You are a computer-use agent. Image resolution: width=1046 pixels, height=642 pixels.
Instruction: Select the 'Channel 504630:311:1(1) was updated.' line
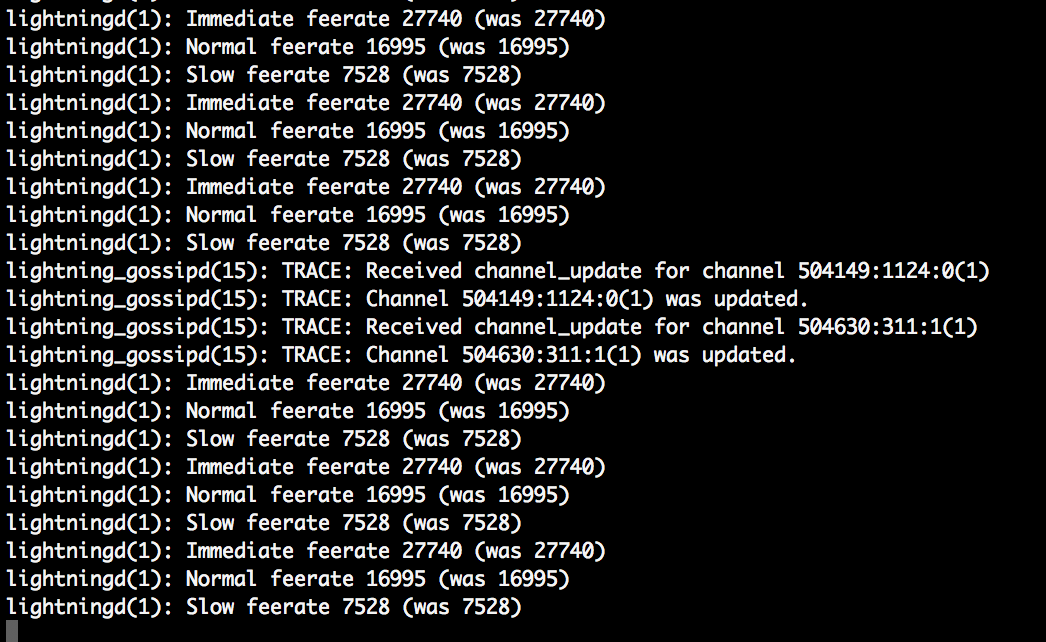tap(401, 355)
